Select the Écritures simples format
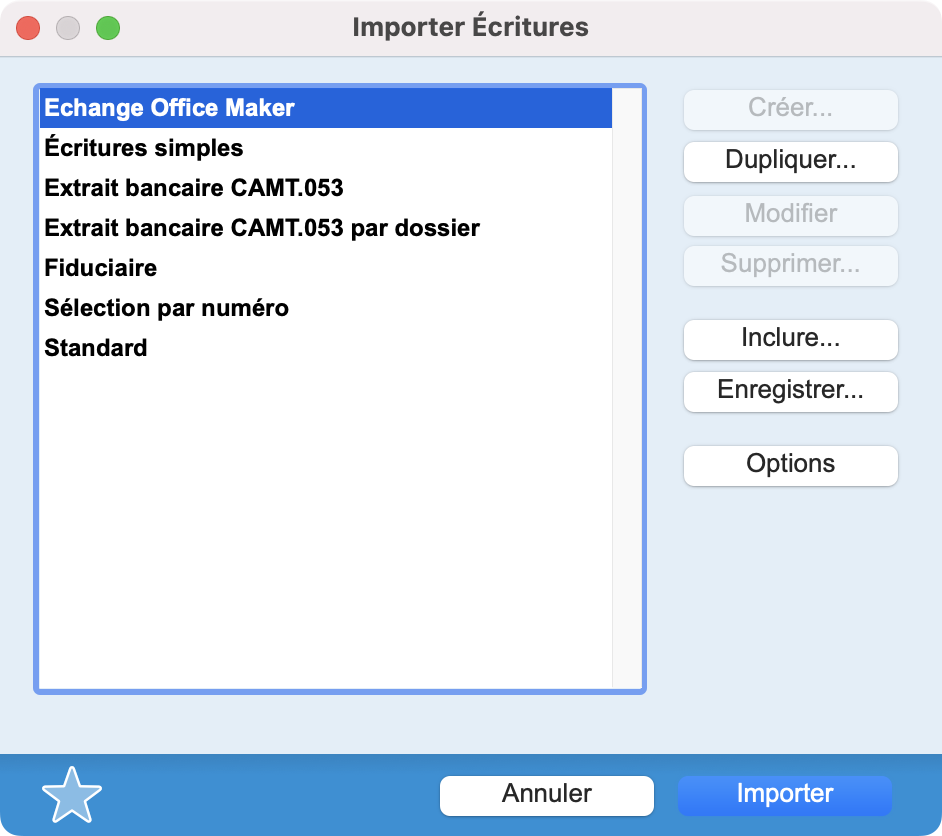Screen dimensions: 942x836 326,148
